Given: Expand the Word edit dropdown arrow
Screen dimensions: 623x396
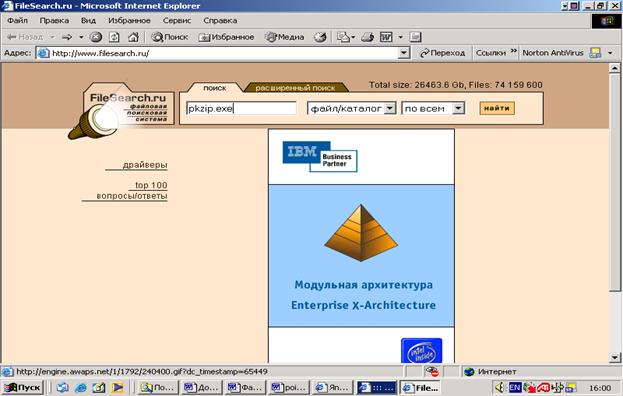Looking at the screenshot, I should [x=400, y=37].
